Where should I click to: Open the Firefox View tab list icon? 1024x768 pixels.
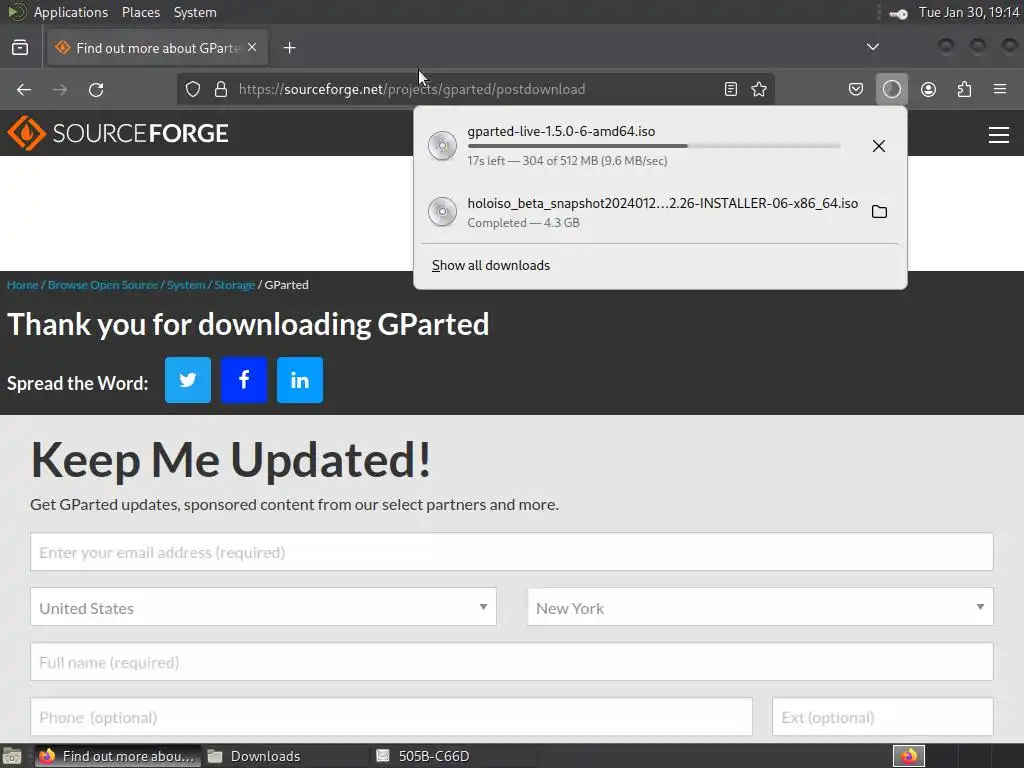20,48
